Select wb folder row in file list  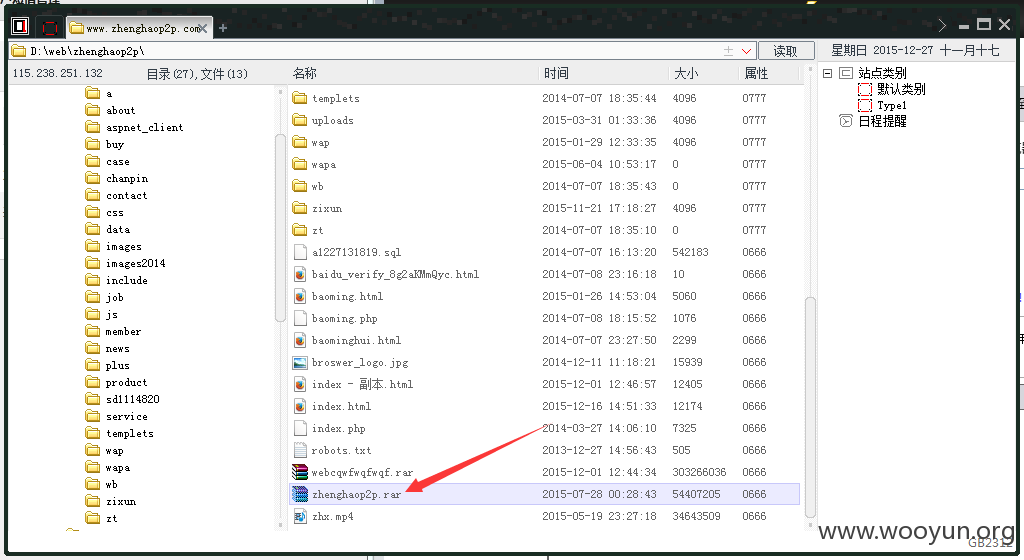[x=545, y=186]
